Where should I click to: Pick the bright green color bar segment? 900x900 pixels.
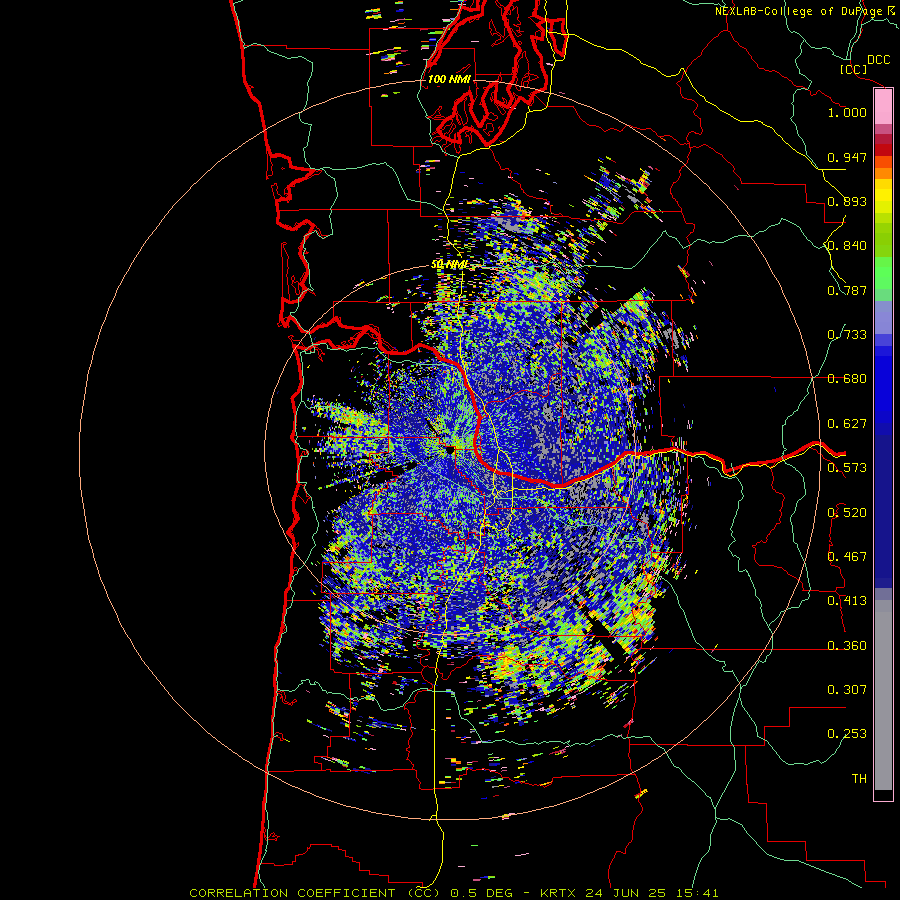(883, 273)
